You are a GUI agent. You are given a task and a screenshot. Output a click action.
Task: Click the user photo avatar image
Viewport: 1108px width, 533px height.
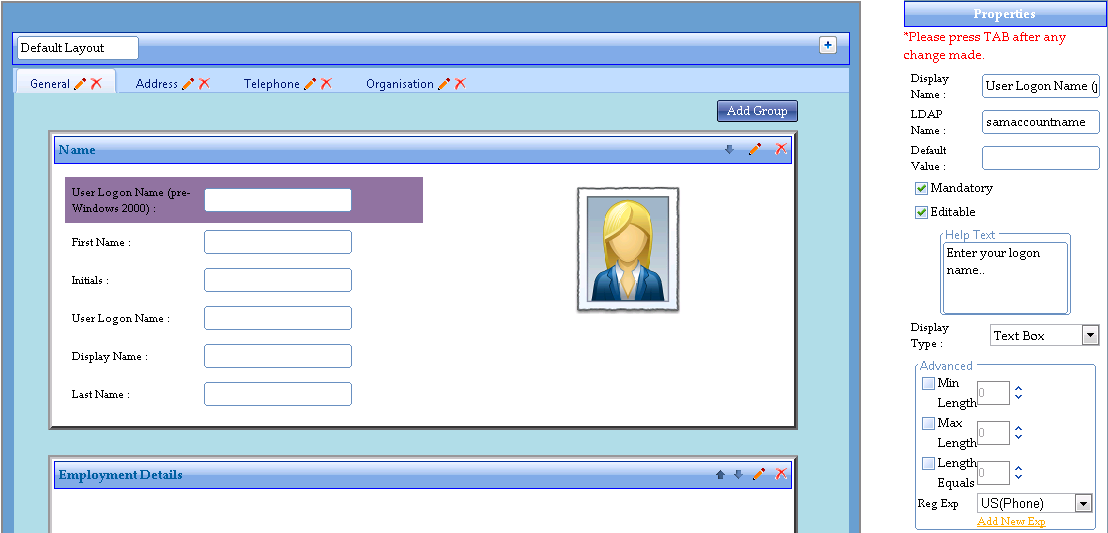tap(628, 250)
